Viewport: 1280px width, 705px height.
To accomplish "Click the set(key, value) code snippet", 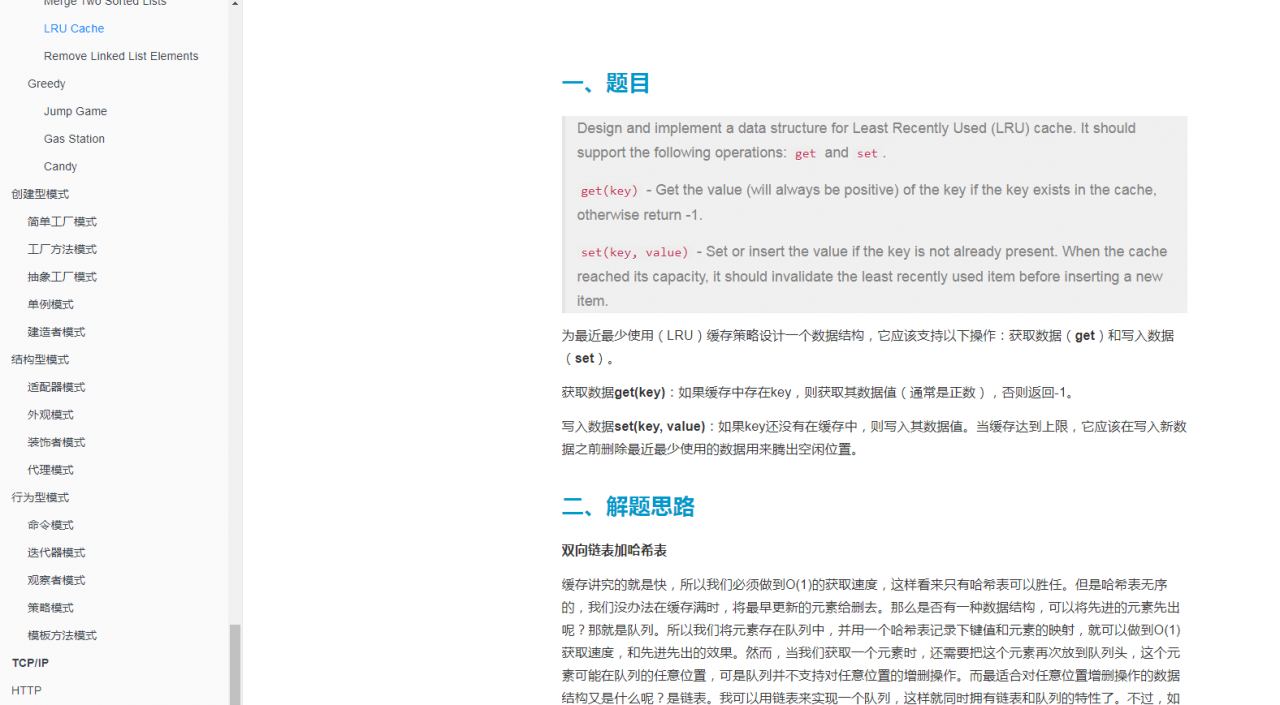I will 635,253.
